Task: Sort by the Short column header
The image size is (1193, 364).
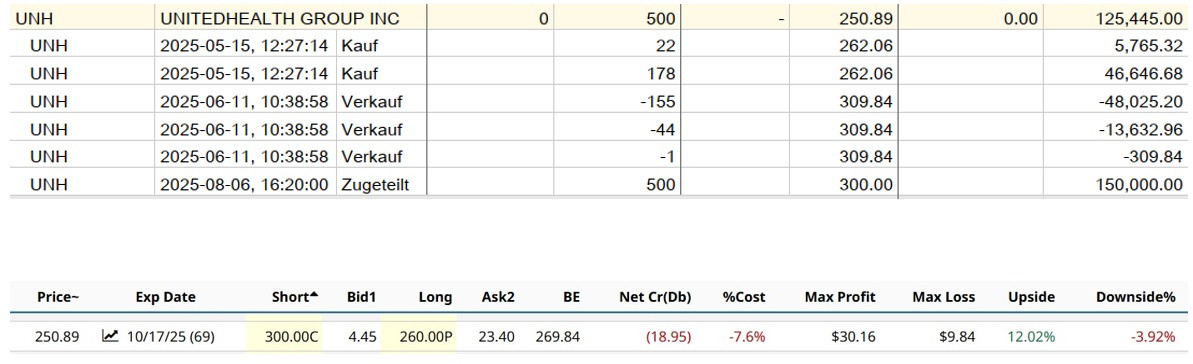Action: 294,297
